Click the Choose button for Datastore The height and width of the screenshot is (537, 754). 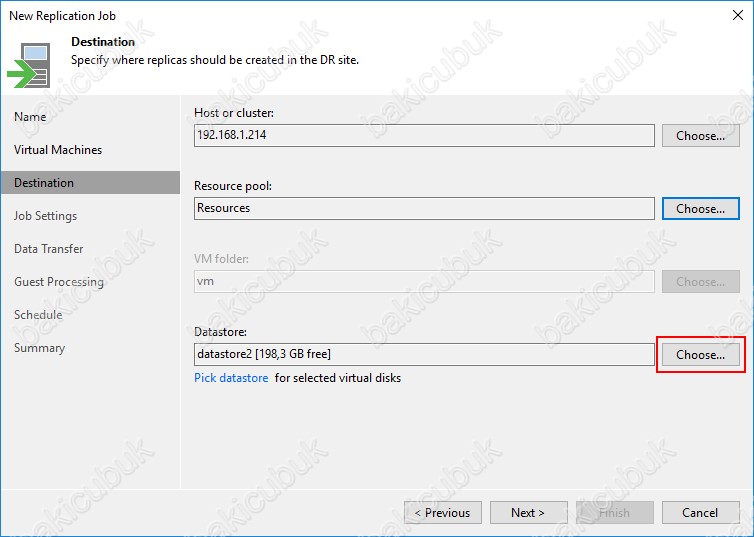tap(701, 355)
